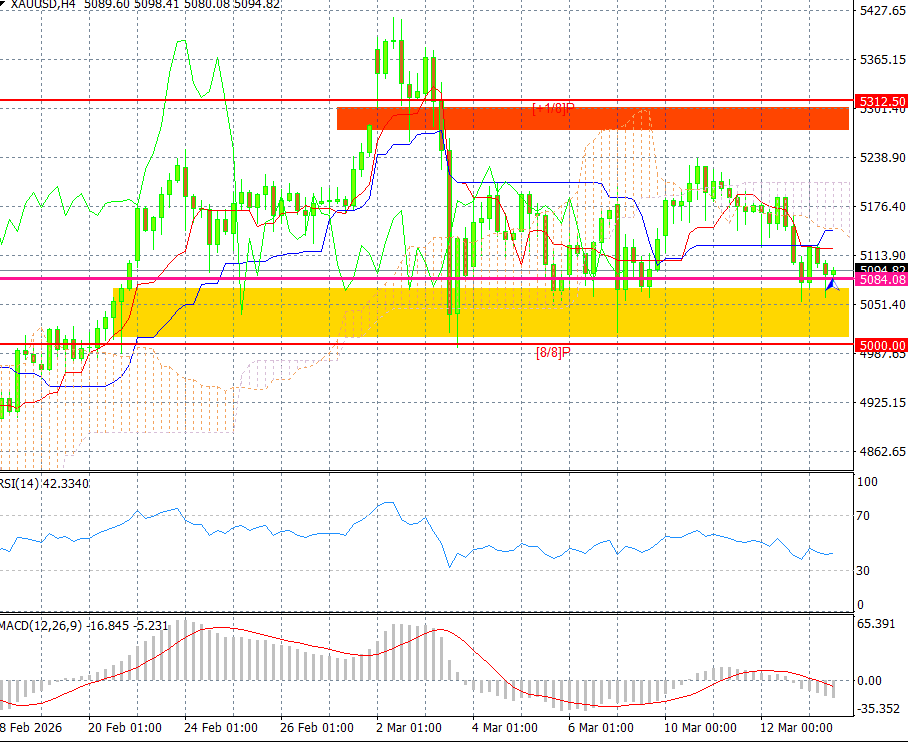908x742 pixels.
Task: Click the MACD scale value 0.00
Action: coord(869,681)
